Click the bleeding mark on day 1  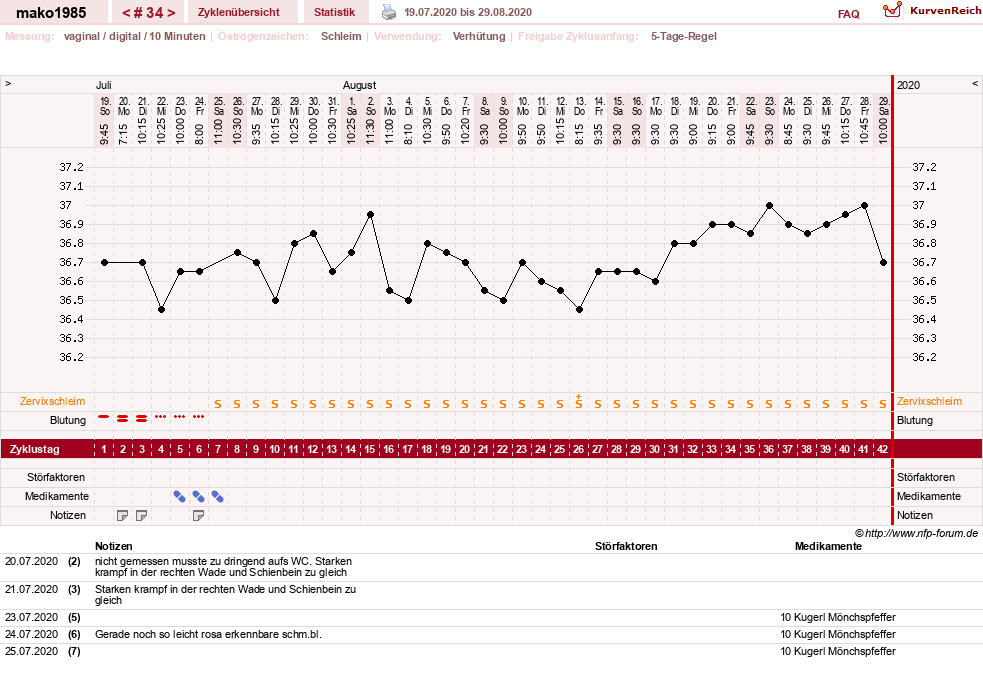[x=104, y=416]
